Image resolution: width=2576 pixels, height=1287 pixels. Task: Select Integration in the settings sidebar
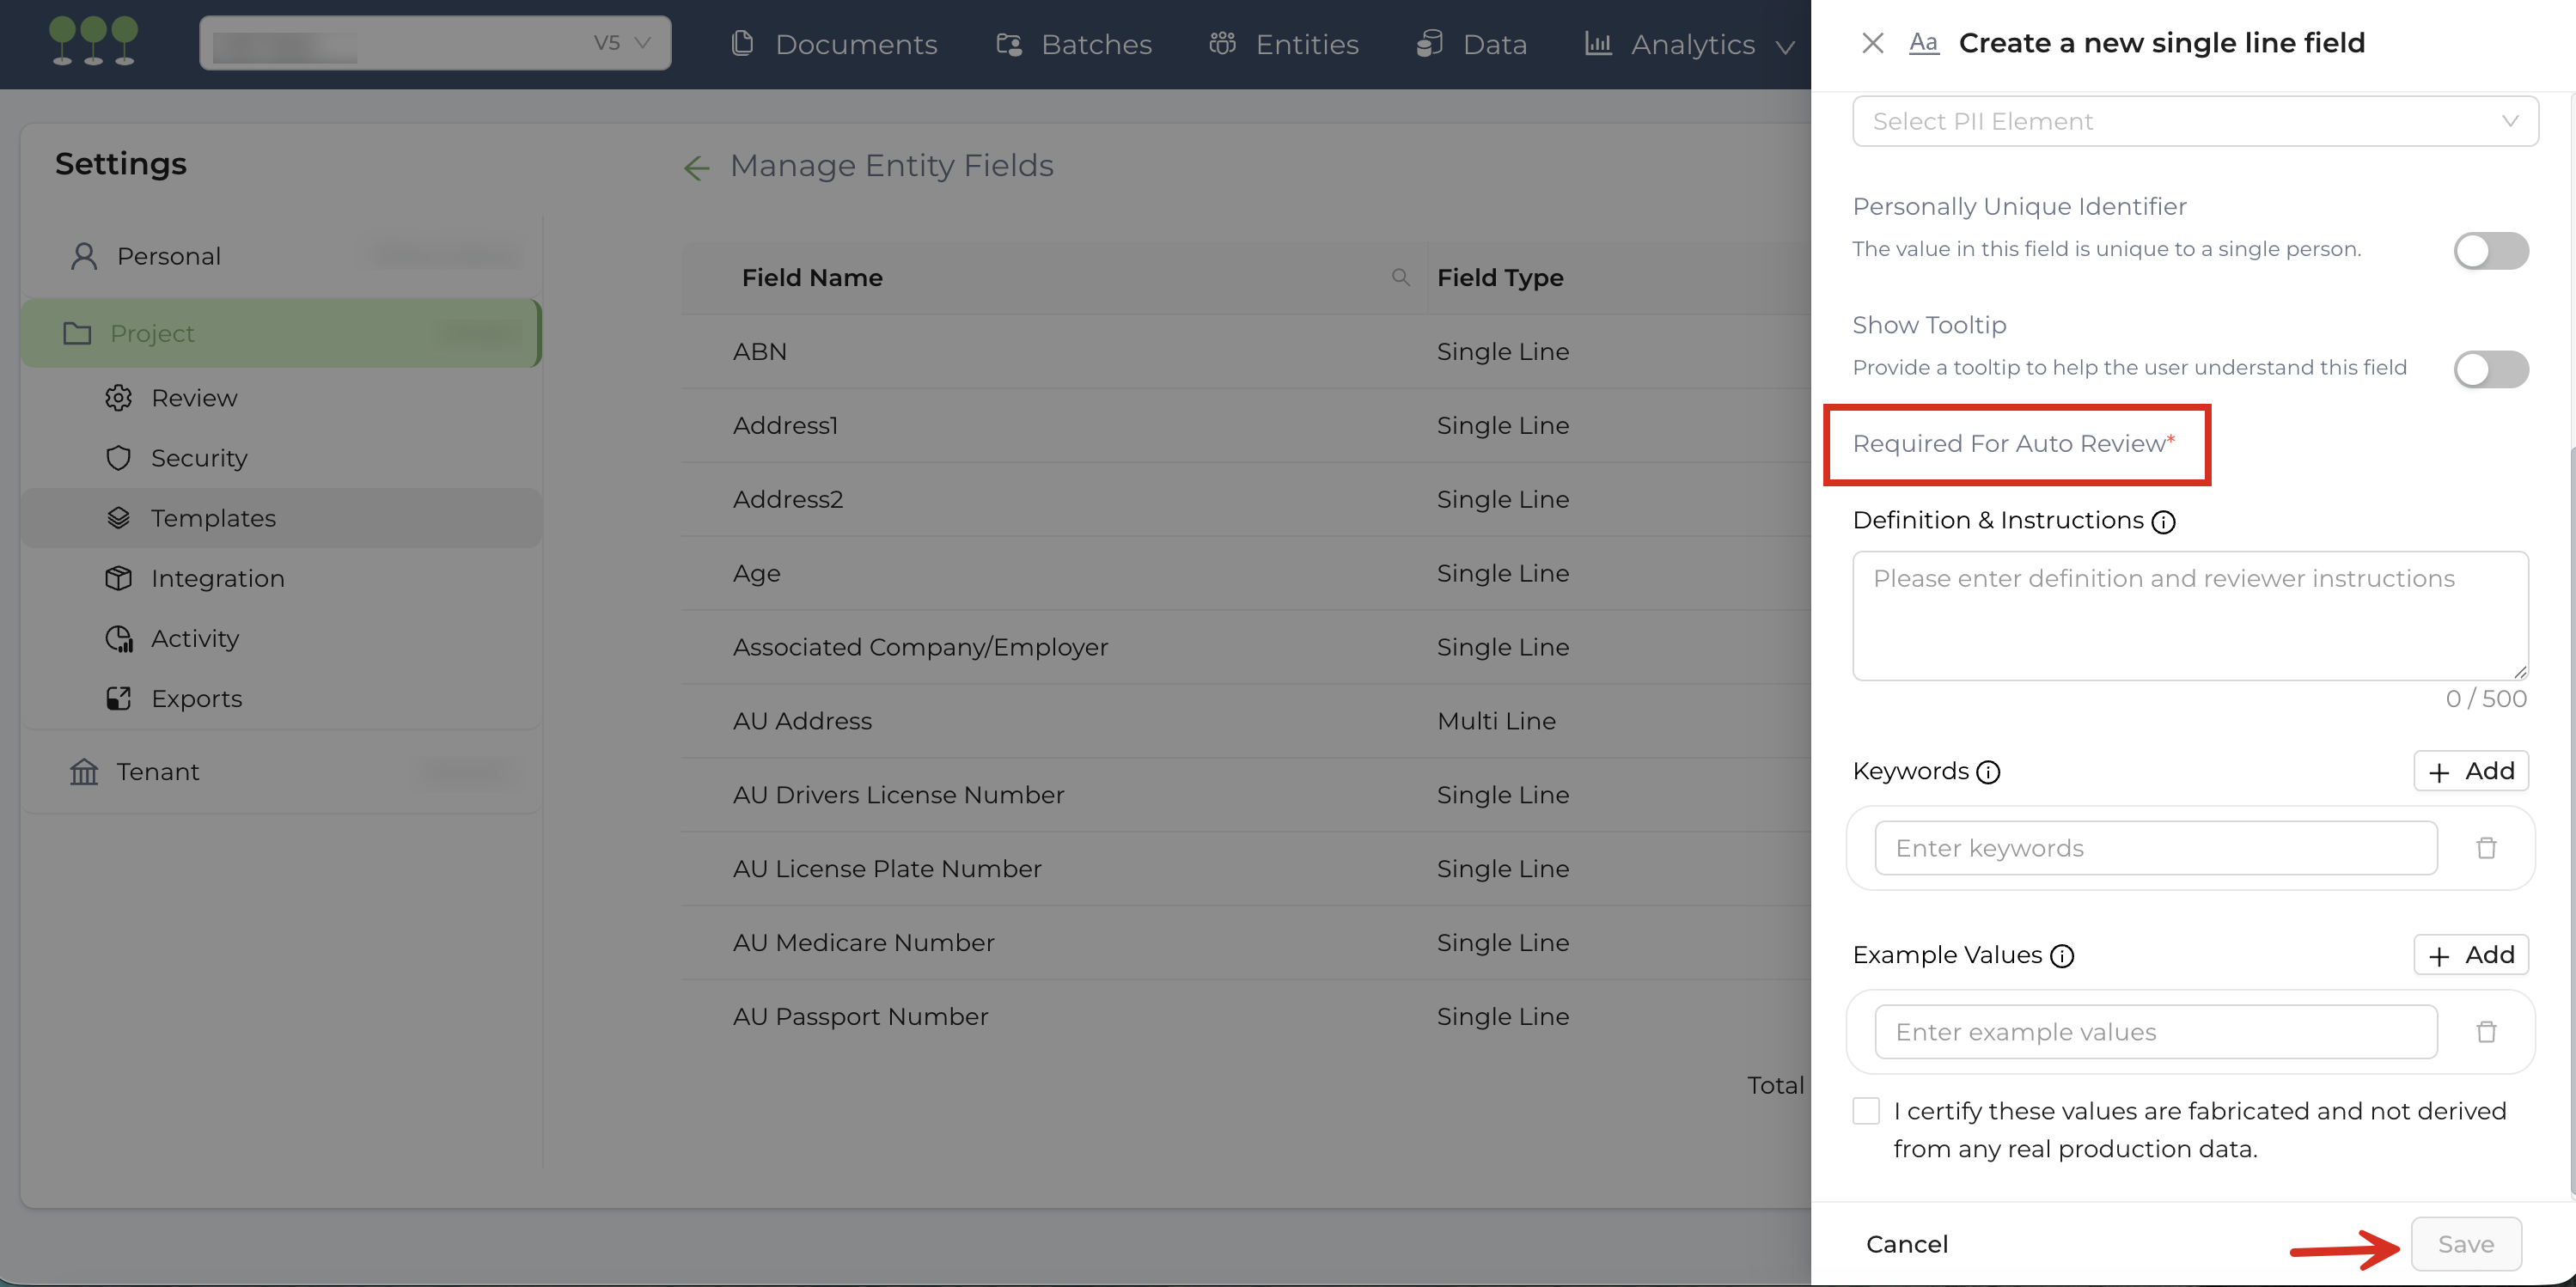[x=217, y=578]
